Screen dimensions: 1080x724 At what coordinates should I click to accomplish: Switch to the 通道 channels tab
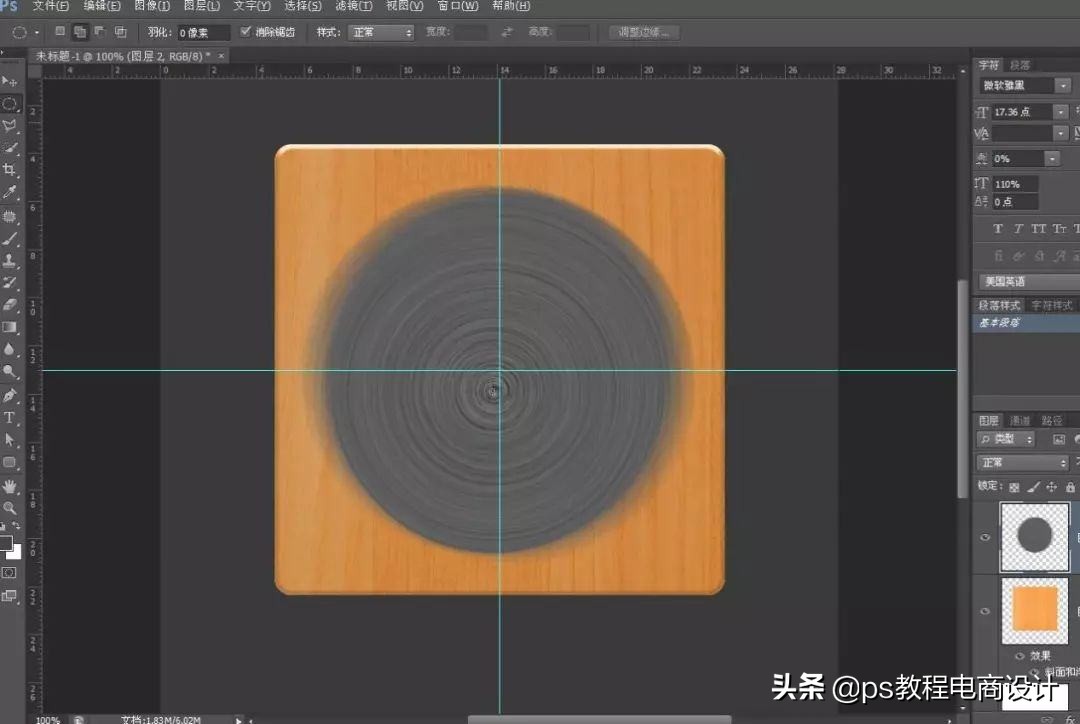point(1019,421)
